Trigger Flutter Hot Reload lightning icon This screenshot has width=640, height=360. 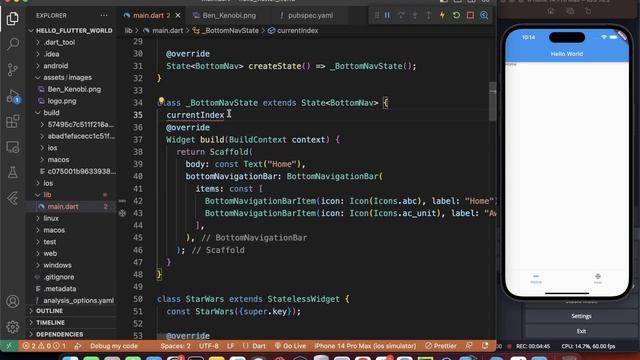pos(442,16)
